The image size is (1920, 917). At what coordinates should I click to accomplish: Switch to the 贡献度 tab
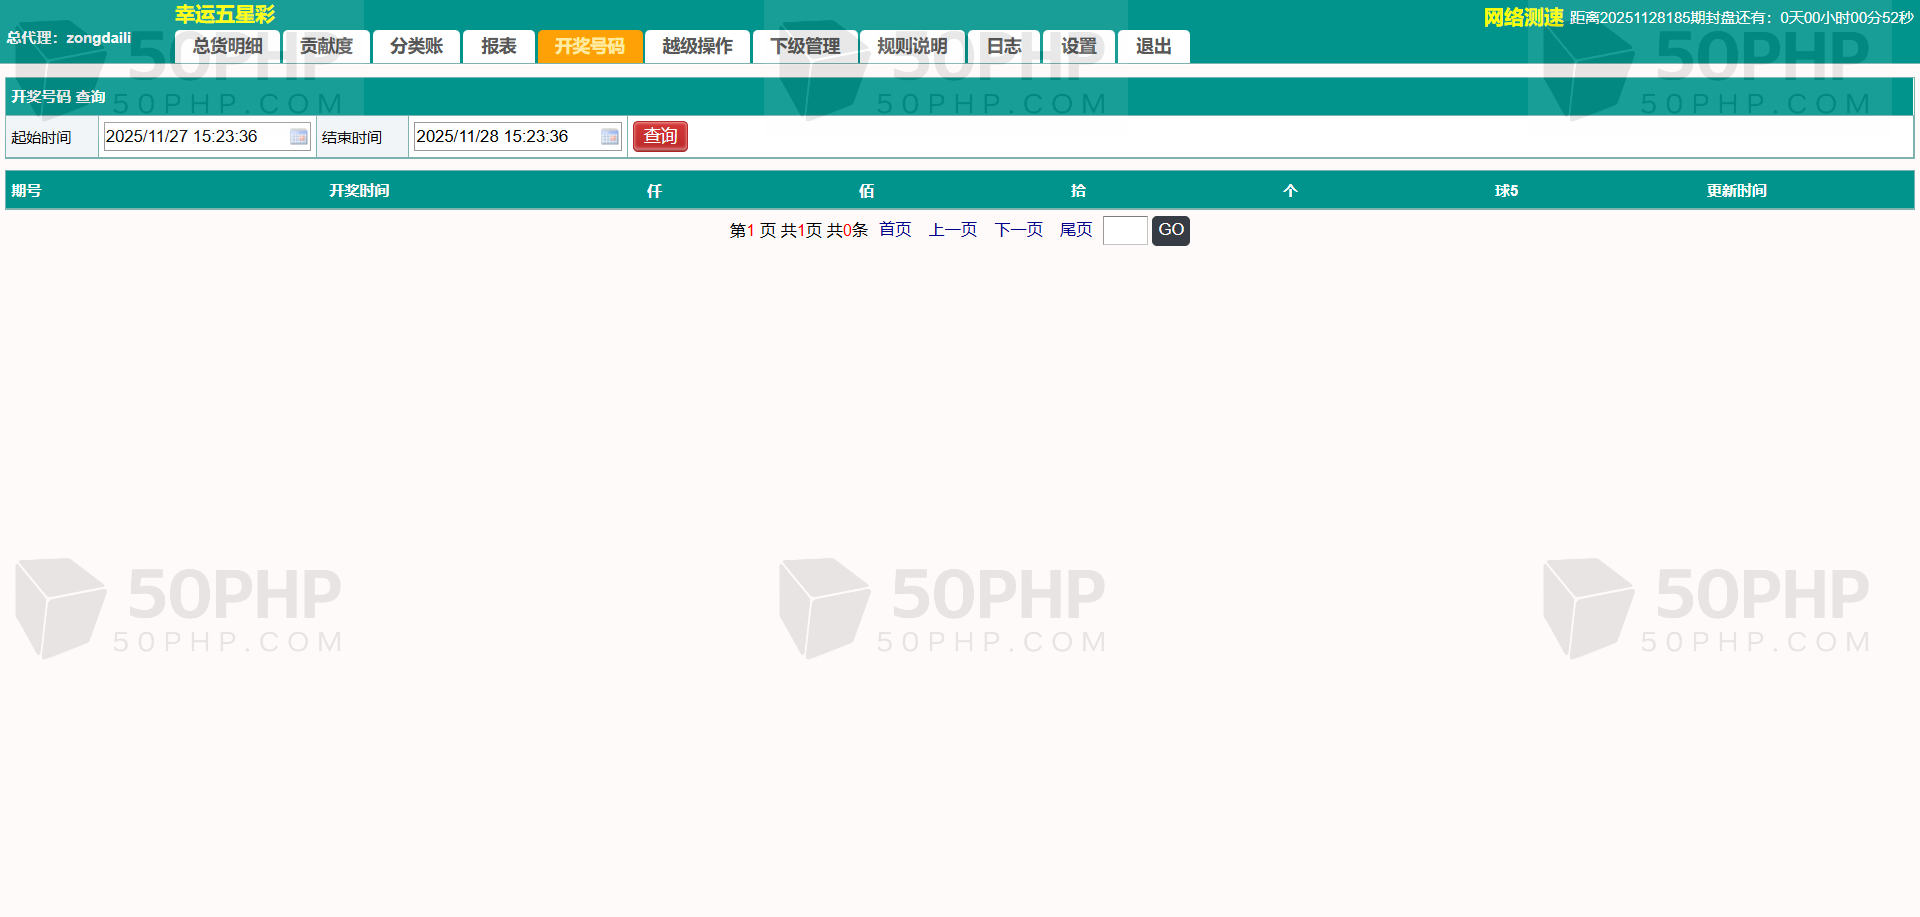(x=326, y=47)
